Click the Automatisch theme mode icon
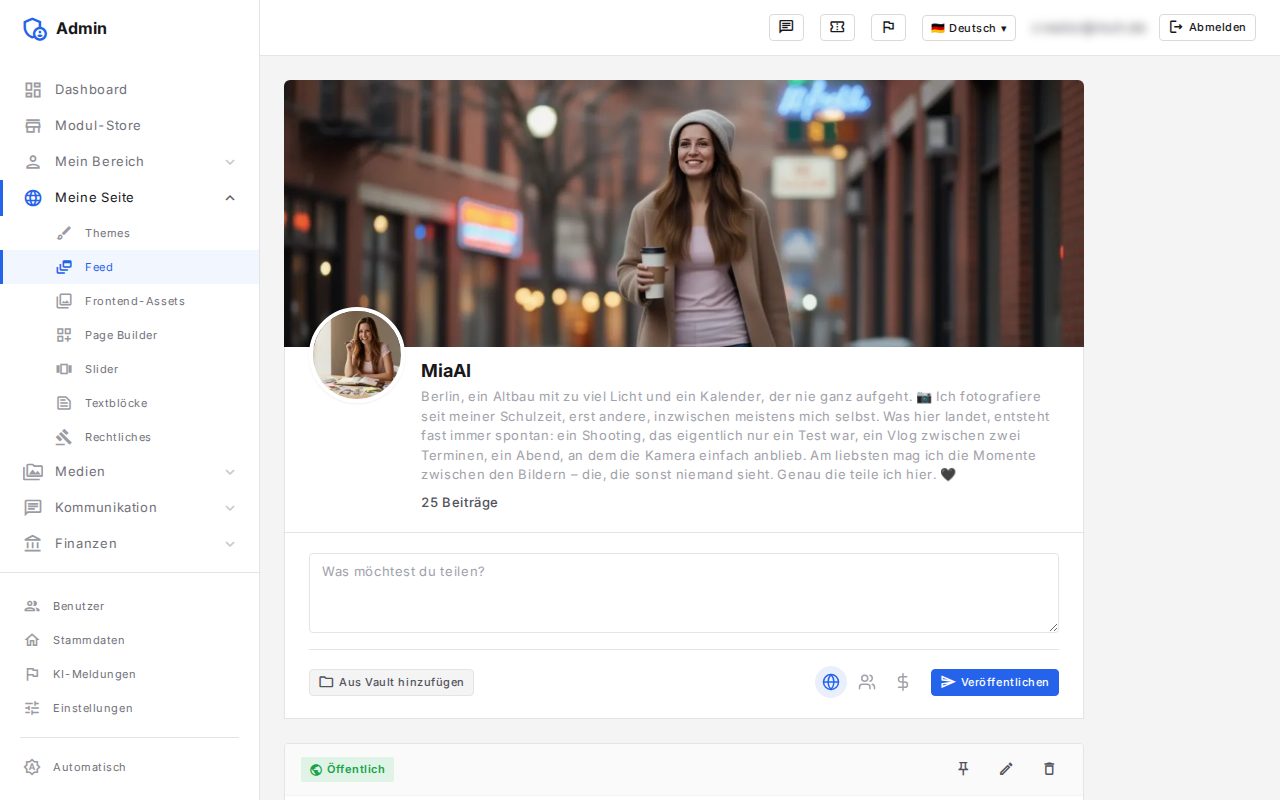This screenshot has height=800, width=1280. (32, 767)
